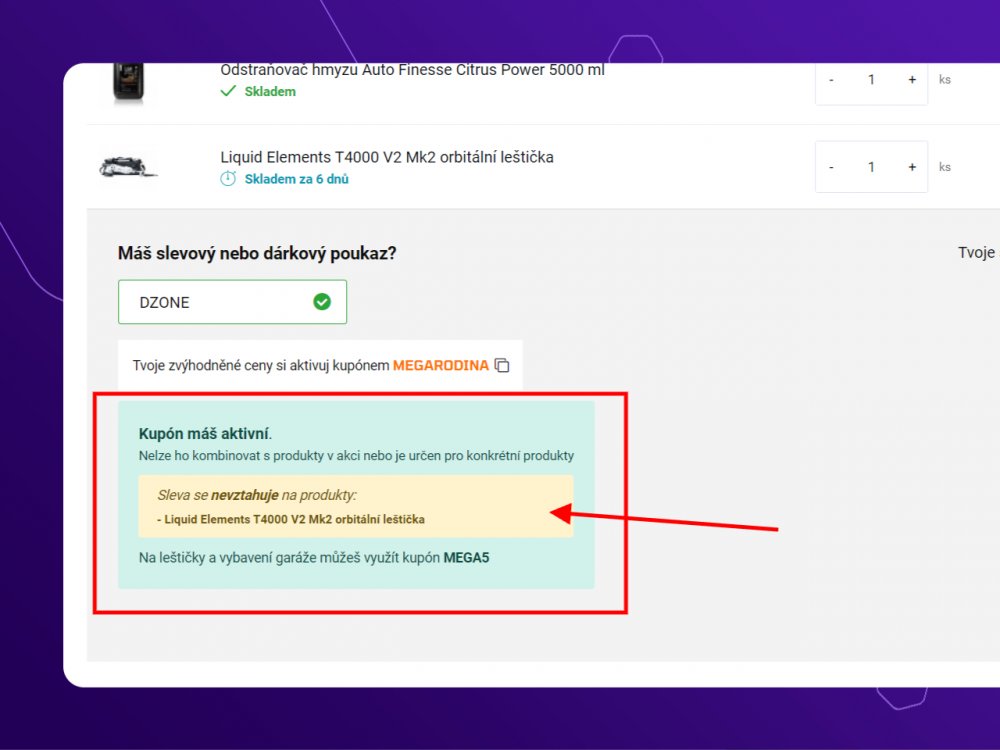This screenshot has height=750, width=1000.
Task: Click 'Skladem za 6 dnů' availability text
Action: pyautogui.click(x=297, y=179)
